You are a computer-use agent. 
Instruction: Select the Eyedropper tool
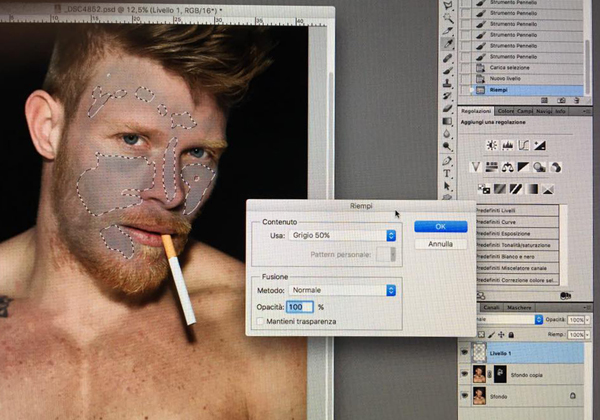tap(447, 44)
